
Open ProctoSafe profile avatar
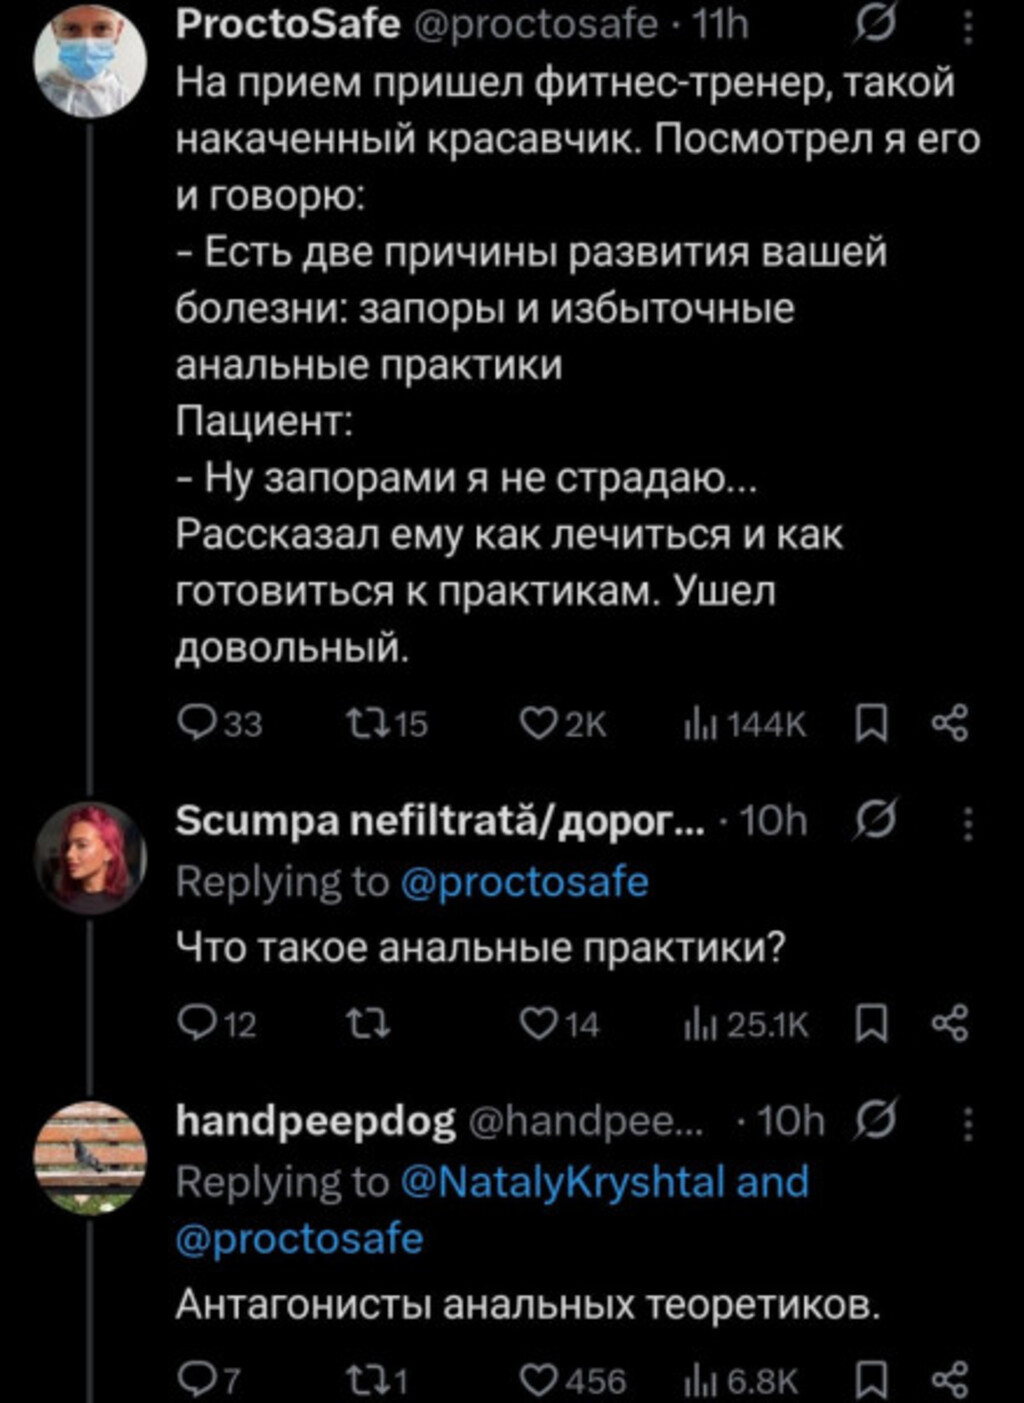click(90, 60)
